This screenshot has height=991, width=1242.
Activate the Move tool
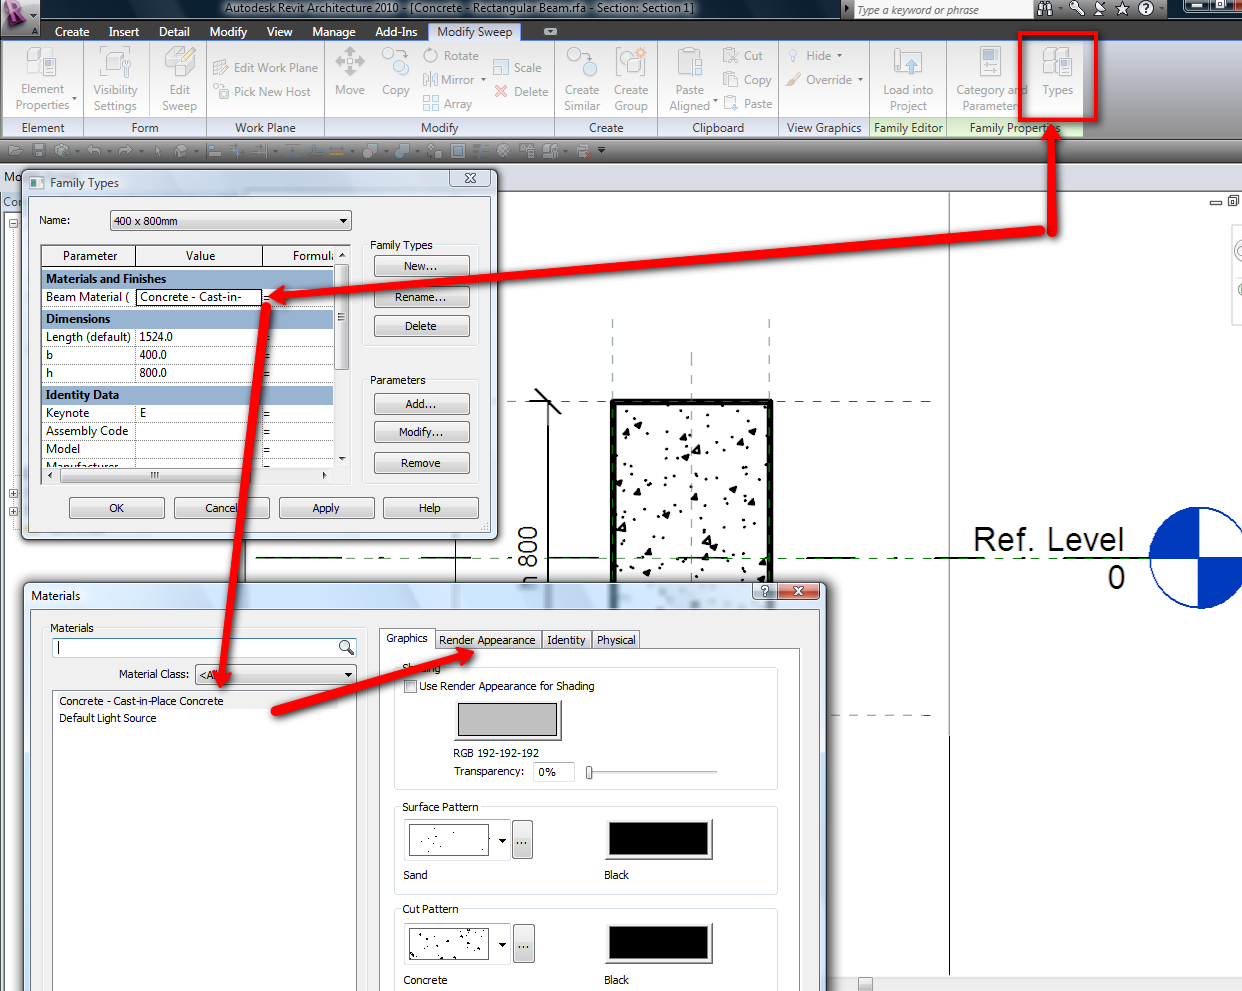click(350, 72)
